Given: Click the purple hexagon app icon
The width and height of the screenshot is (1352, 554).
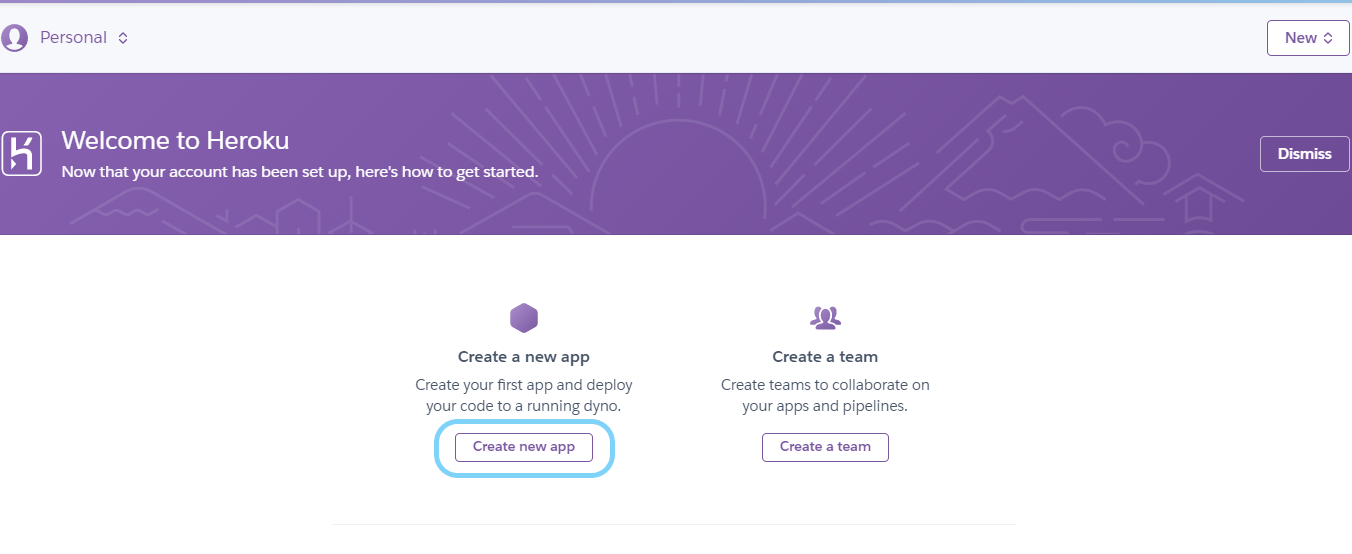Looking at the screenshot, I should click(x=524, y=319).
